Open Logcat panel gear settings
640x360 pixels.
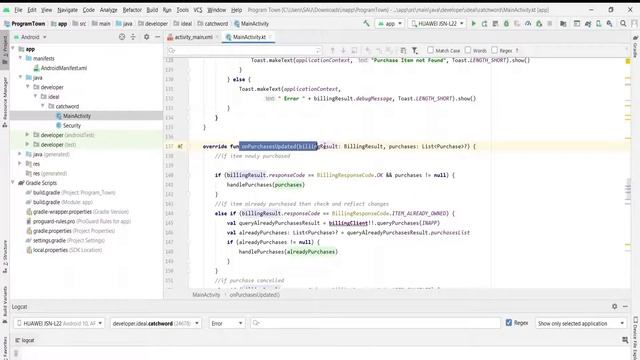[x=615, y=306]
